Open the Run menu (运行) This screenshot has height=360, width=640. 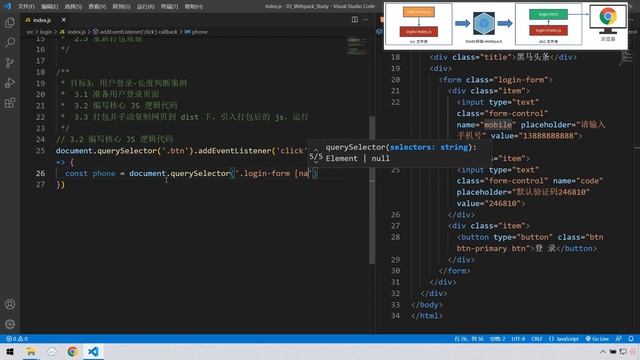point(145,7)
